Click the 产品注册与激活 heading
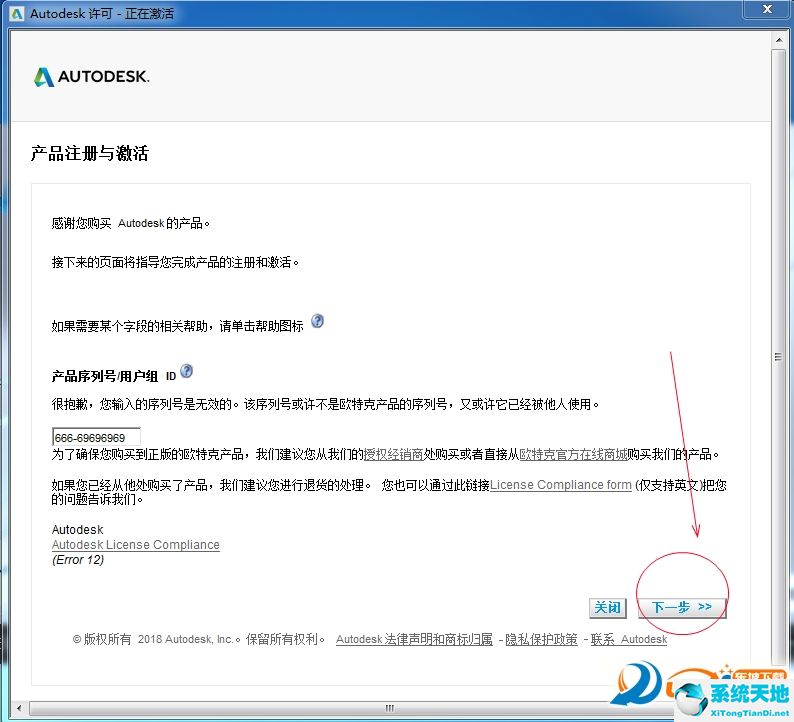The image size is (794, 722). pos(90,153)
